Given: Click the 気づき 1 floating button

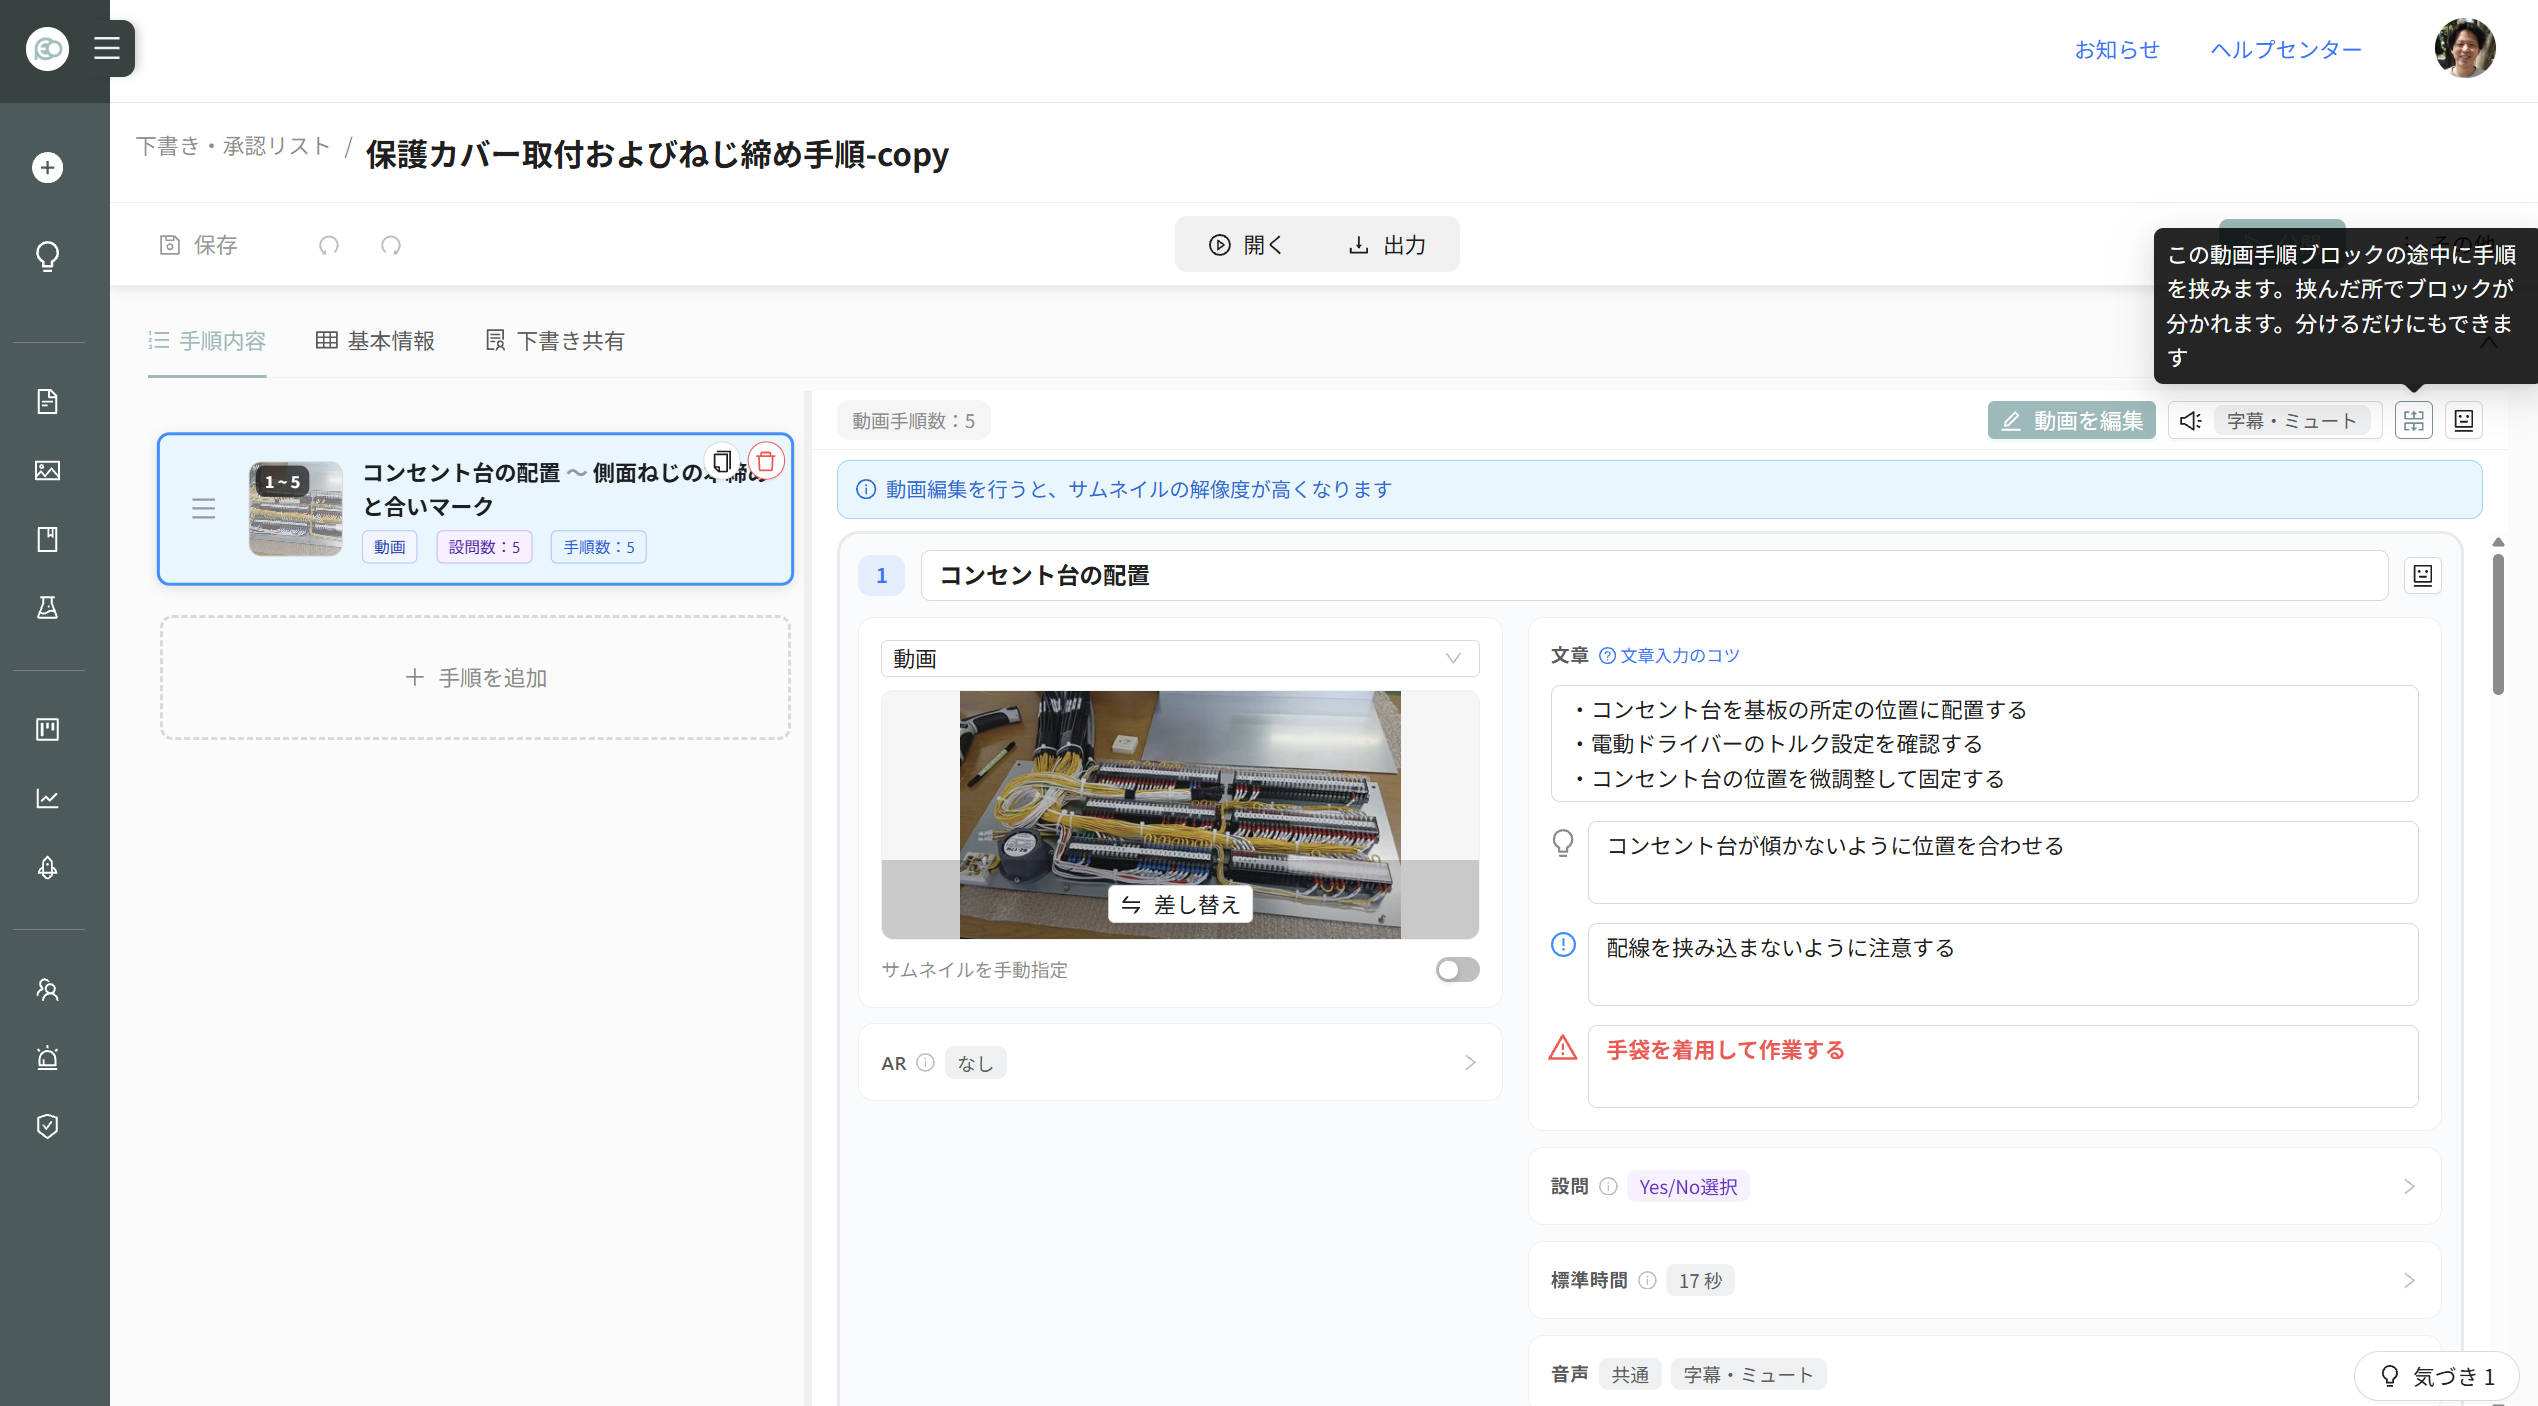Looking at the screenshot, I should tap(2437, 1376).
